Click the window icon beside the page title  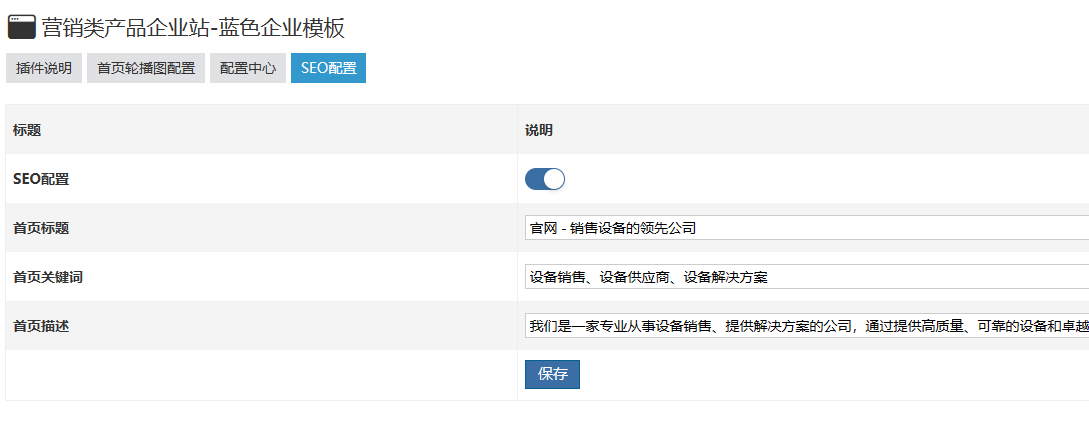point(21,27)
